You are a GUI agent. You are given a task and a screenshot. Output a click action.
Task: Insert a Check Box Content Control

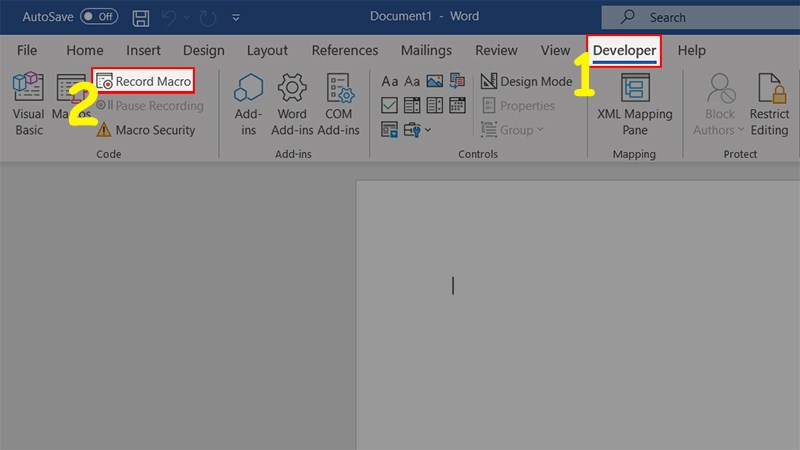[x=390, y=106]
